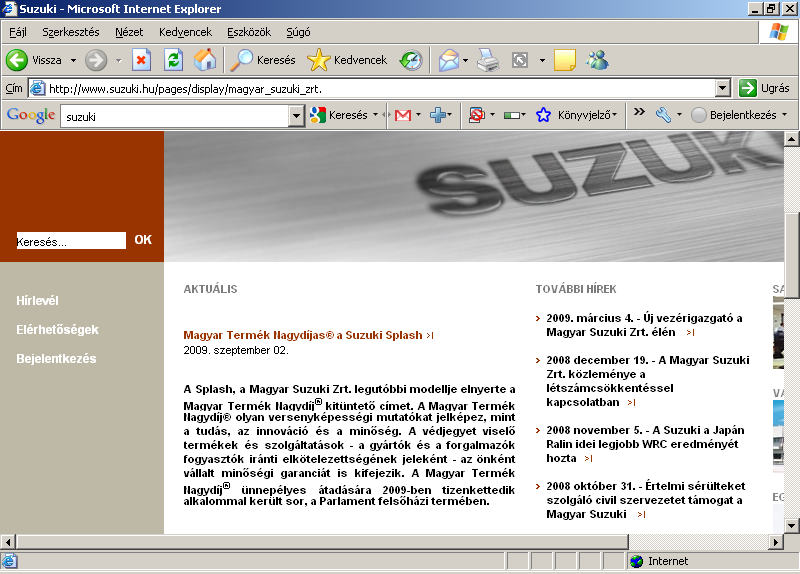Image resolution: width=800 pixels, height=574 pixels.
Task: Open the Gmail dropdown arrow
Action: point(418,115)
